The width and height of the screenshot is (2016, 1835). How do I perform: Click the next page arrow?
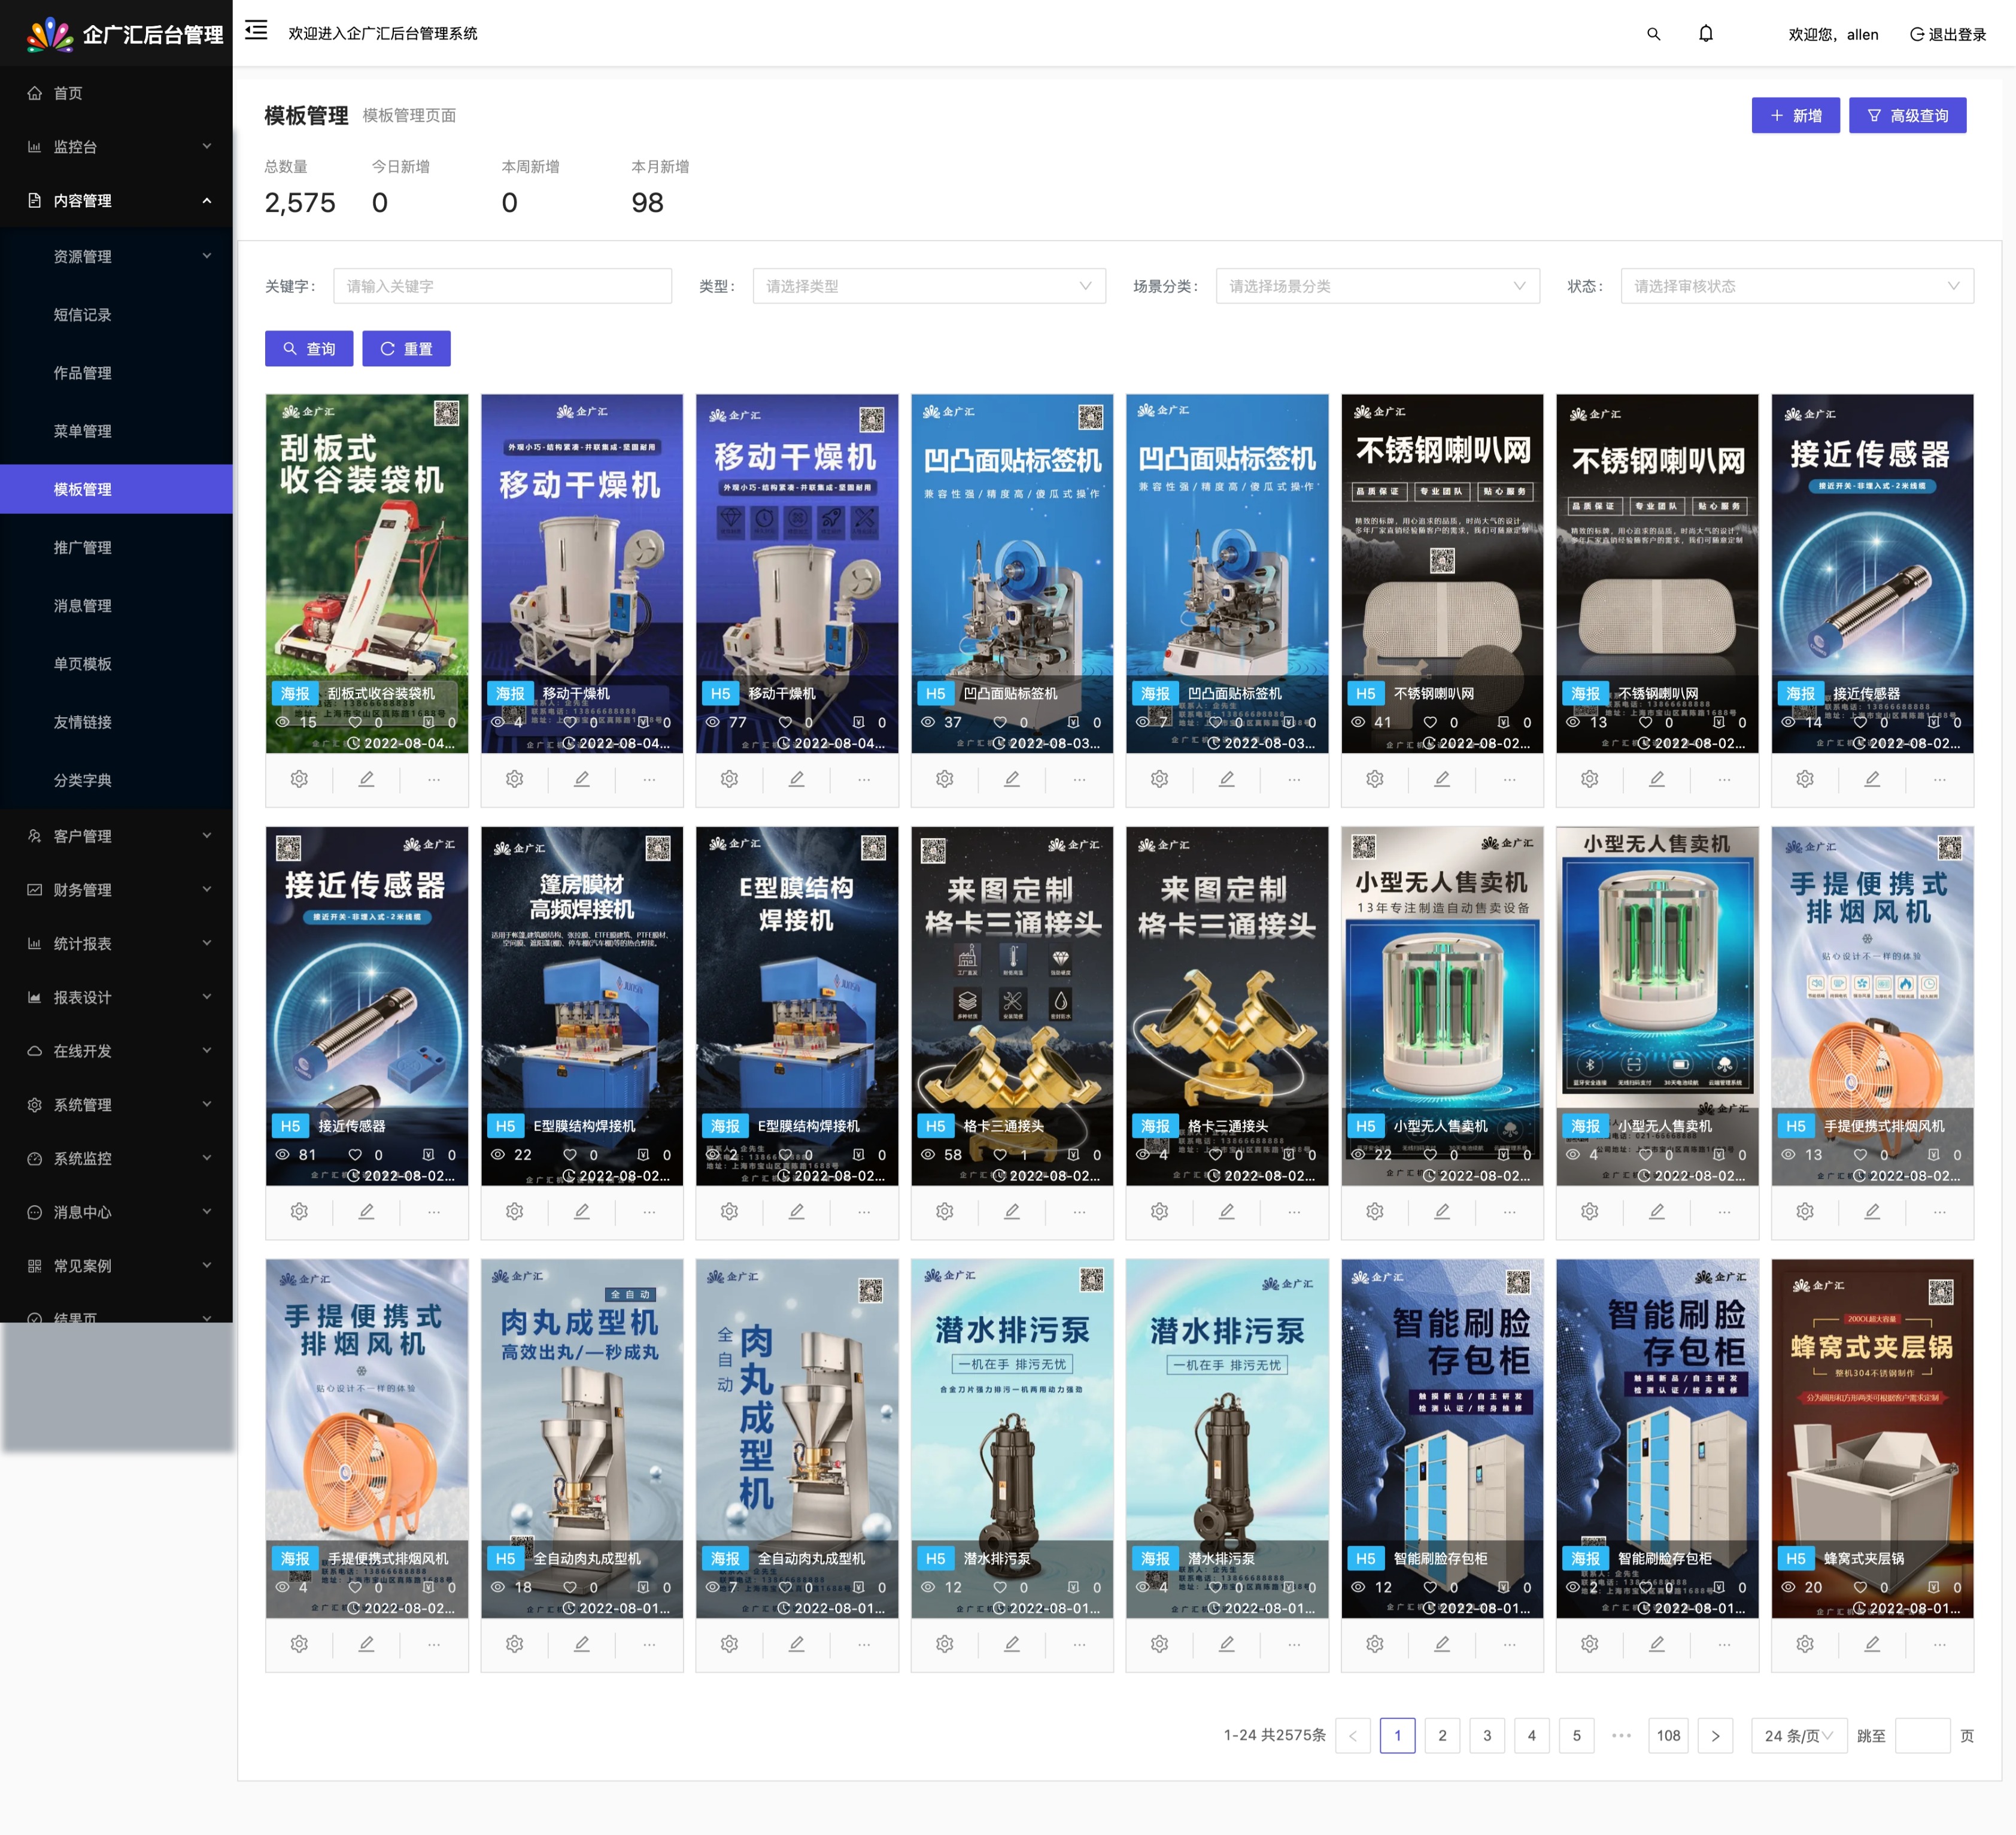pyautogui.click(x=1715, y=1736)
